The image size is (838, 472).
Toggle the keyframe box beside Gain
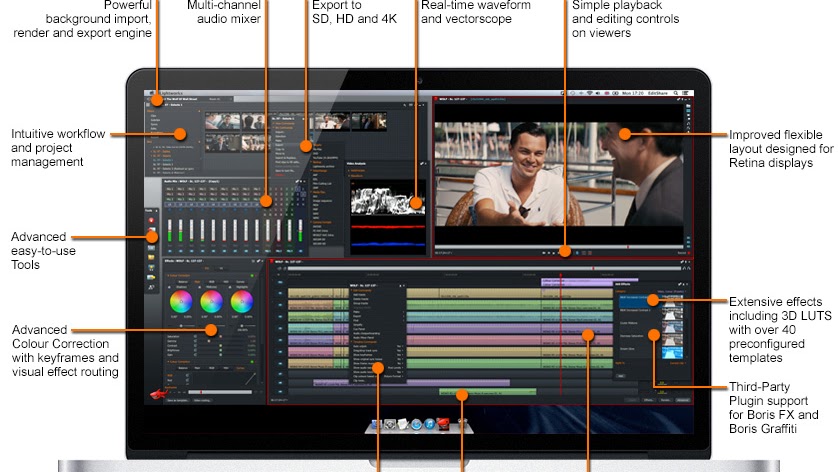195,354
